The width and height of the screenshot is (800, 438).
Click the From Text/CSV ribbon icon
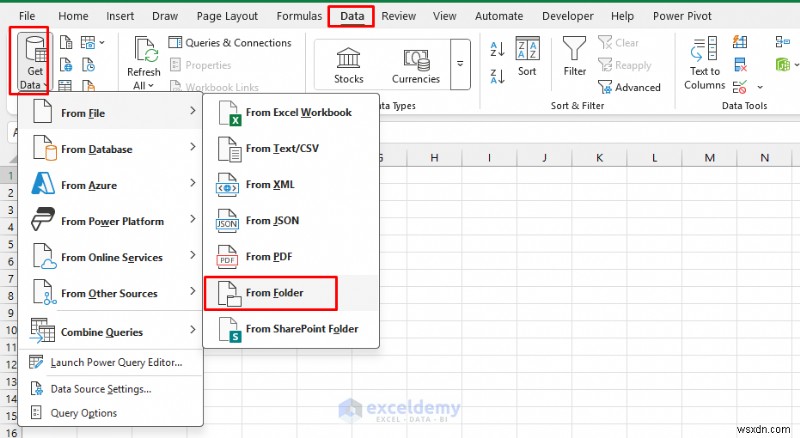coord(66,42)
